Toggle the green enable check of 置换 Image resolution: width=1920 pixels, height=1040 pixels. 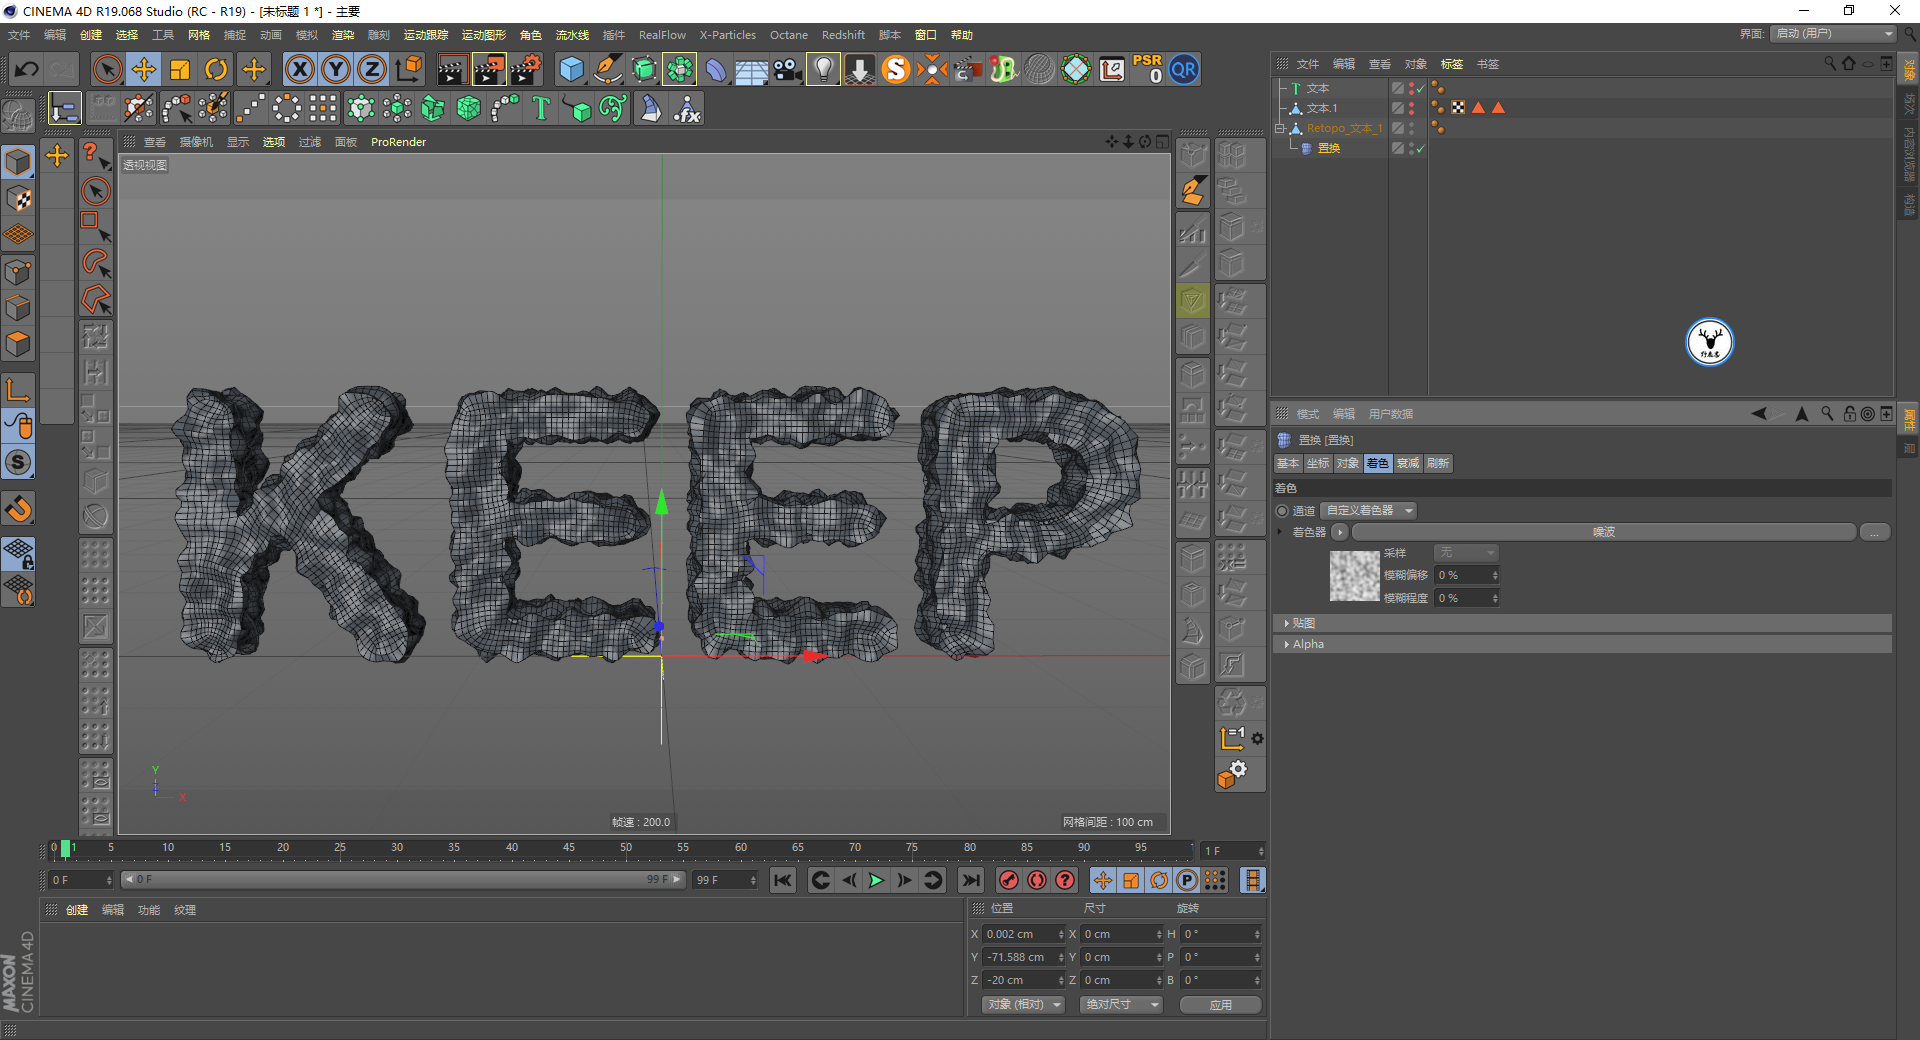pos(1420,148)
